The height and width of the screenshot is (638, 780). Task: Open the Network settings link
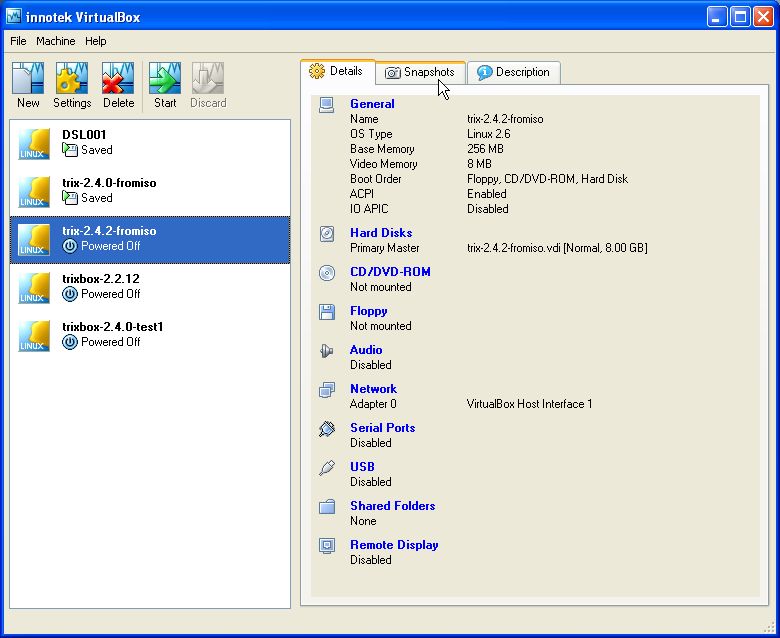[373, 389]
